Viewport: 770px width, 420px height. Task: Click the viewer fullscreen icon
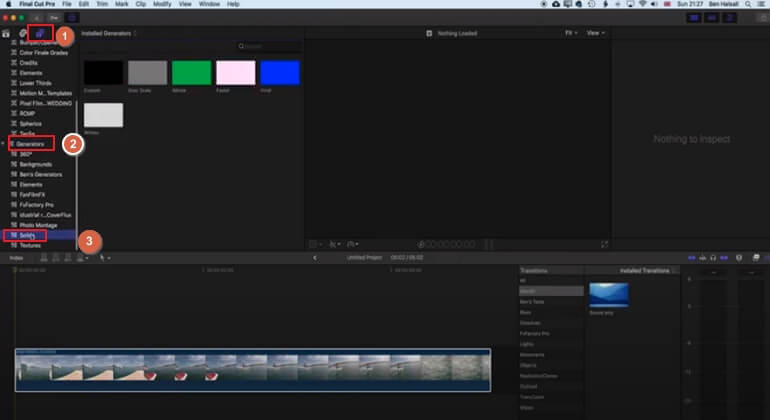(605, 244)
